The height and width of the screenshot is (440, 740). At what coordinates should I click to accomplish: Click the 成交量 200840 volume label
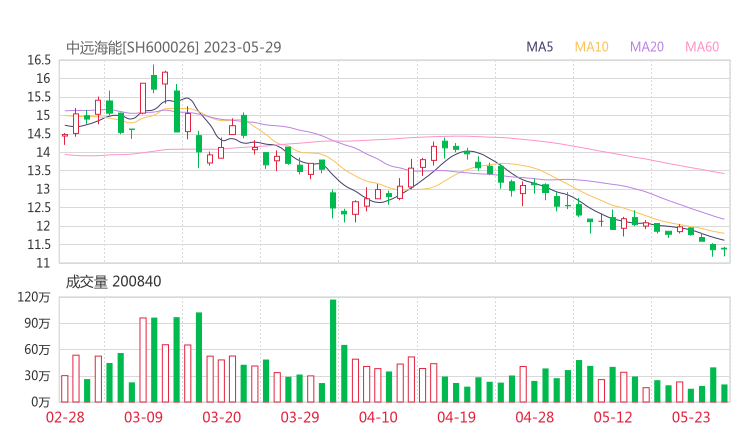(x=113, y=281)
